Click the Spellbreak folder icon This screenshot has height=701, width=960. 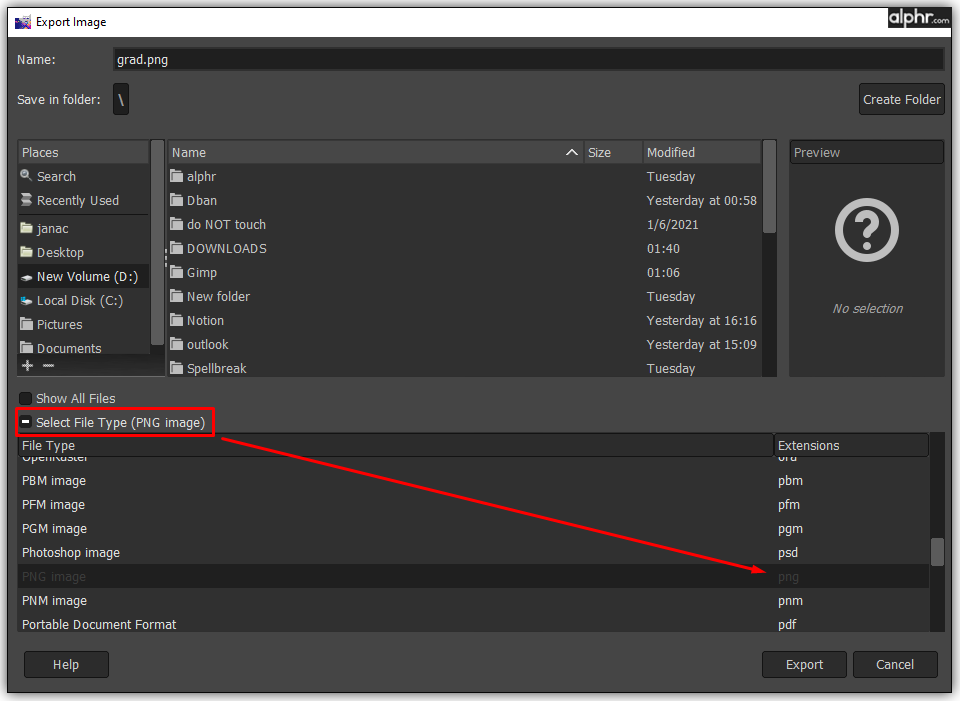(x=176, y=367)
